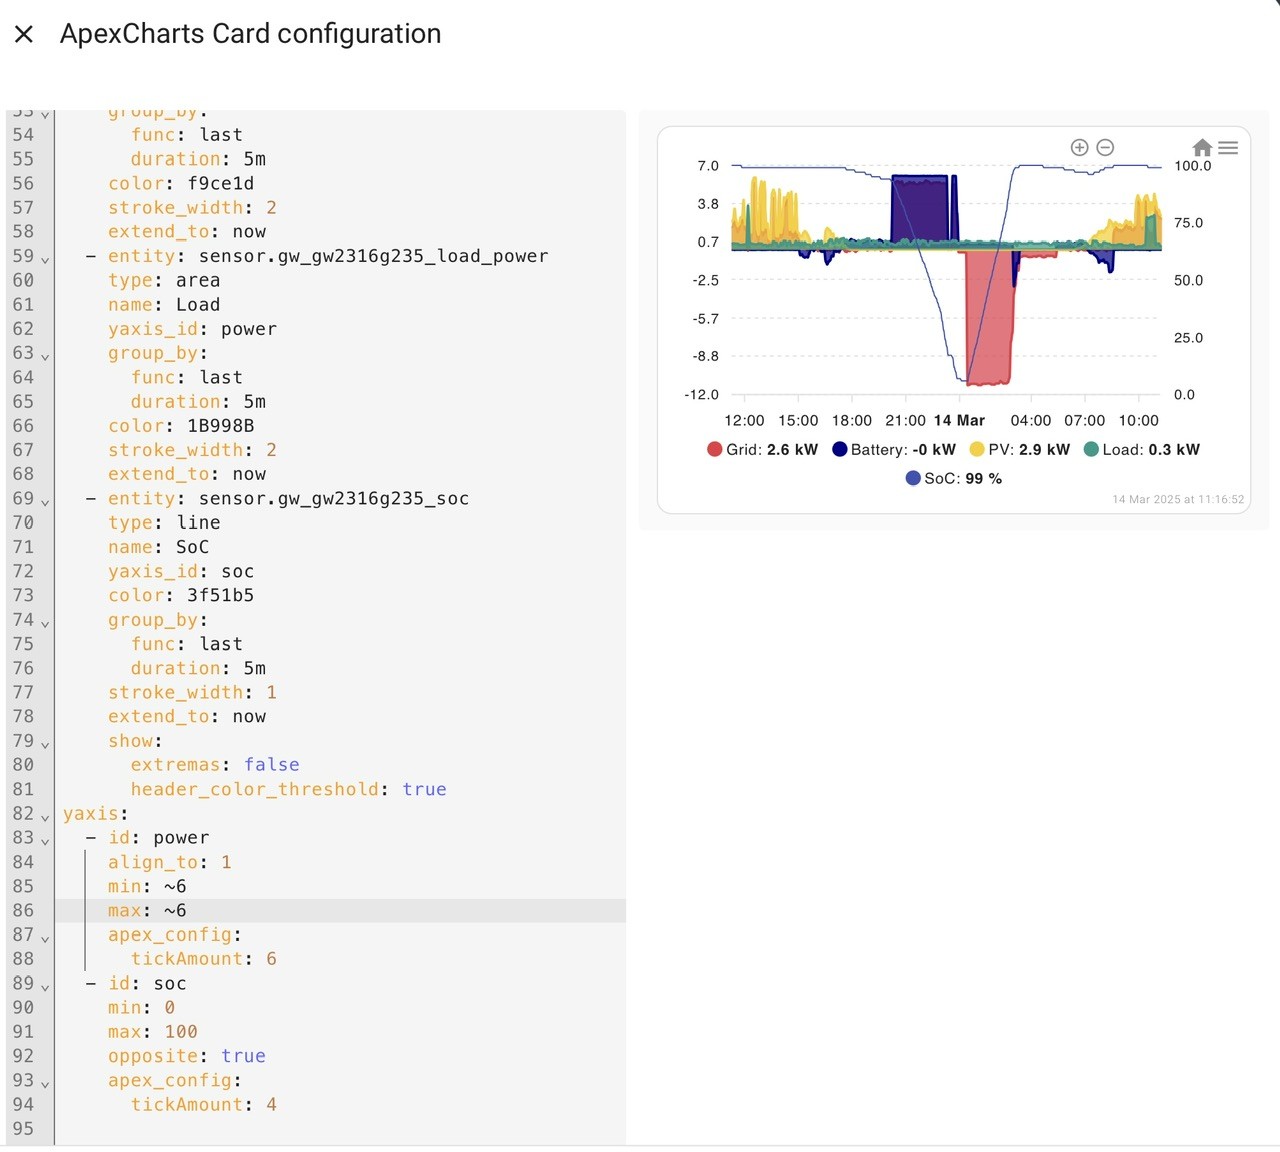Toggle SoC series in legend
Viewport: 1280px width, 1152px height.
pyautogui.click(x=954, y=479)
